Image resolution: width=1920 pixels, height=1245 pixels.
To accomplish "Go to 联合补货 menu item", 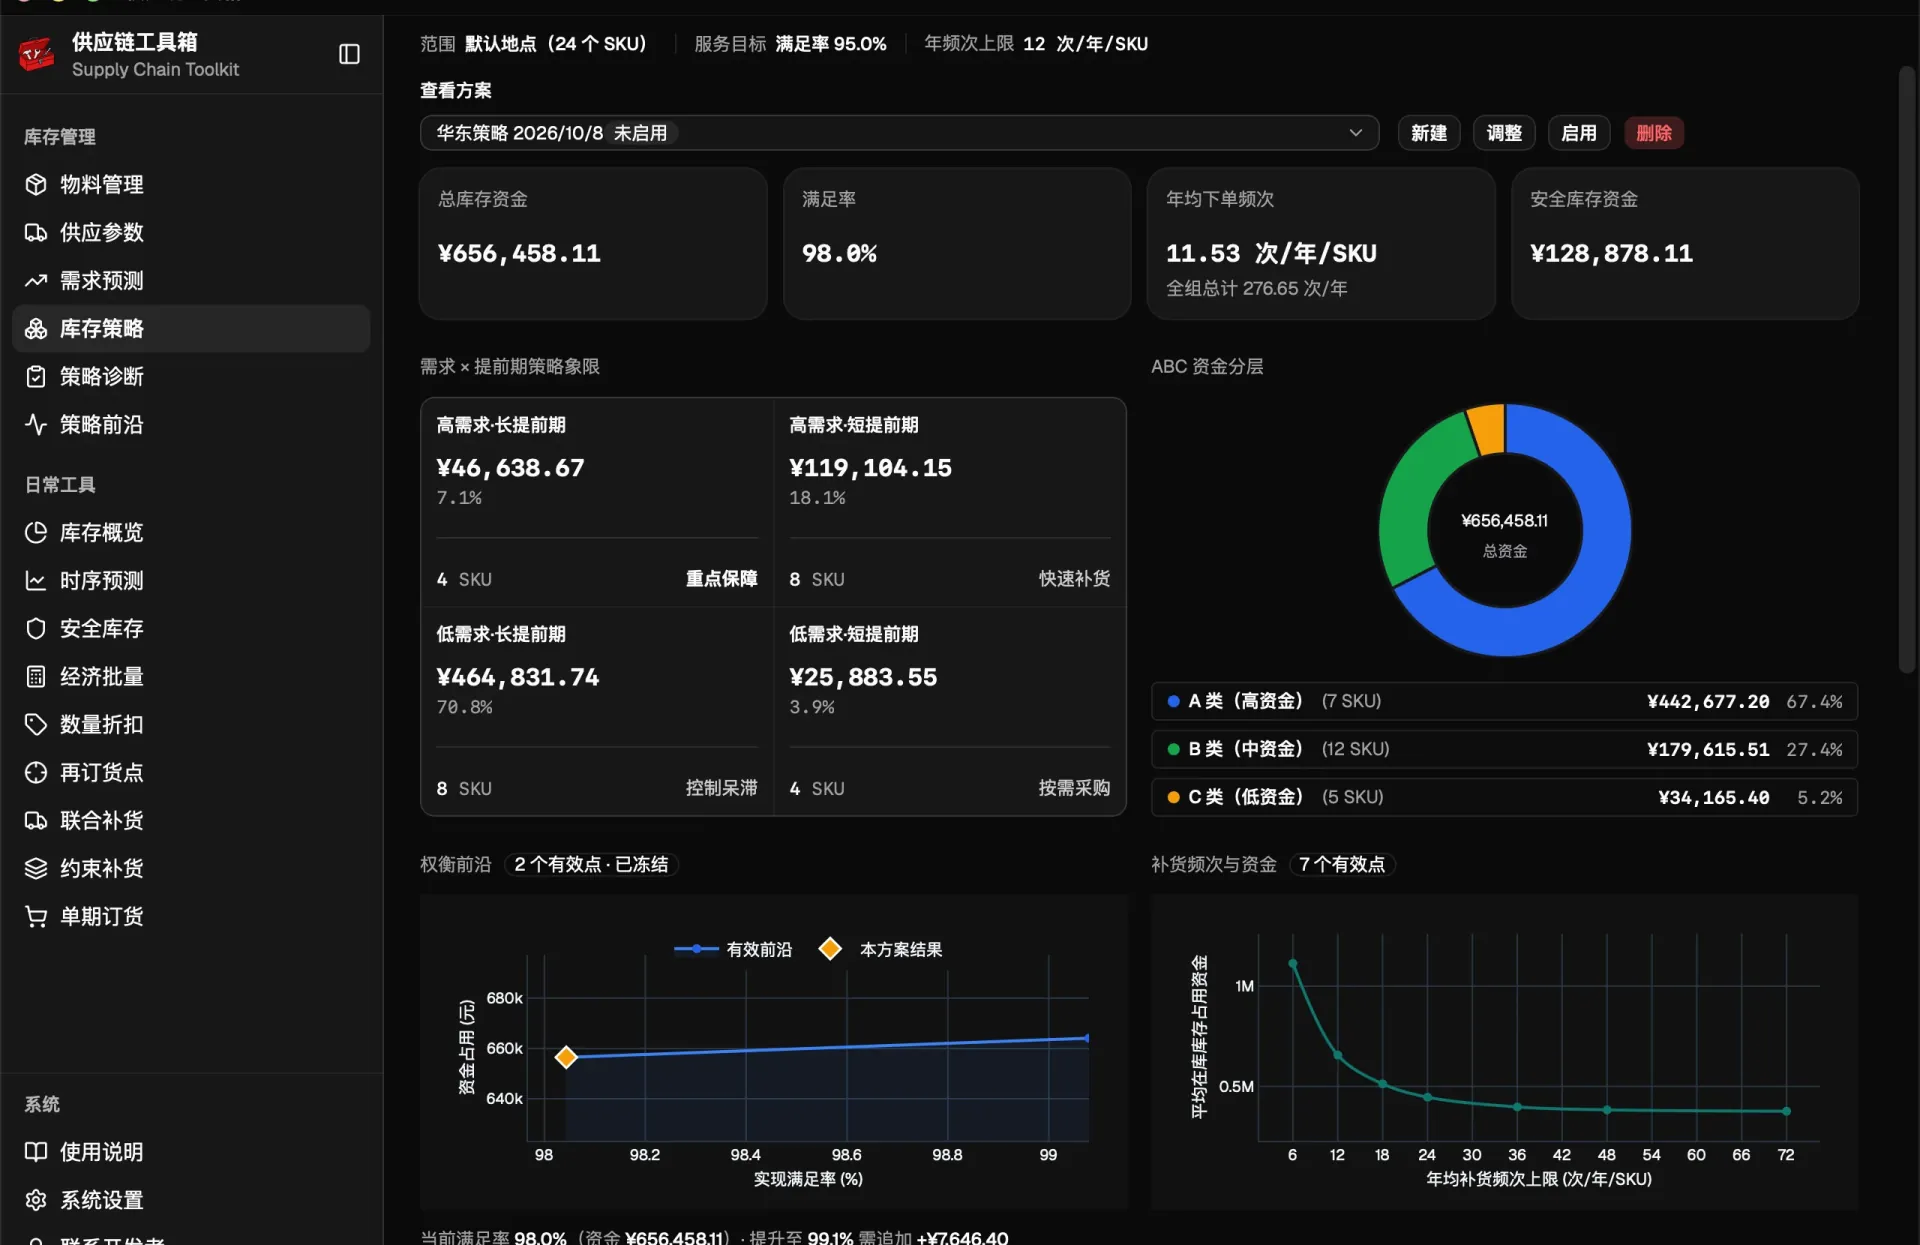I will pyautogui.click(x=191, y=820).
